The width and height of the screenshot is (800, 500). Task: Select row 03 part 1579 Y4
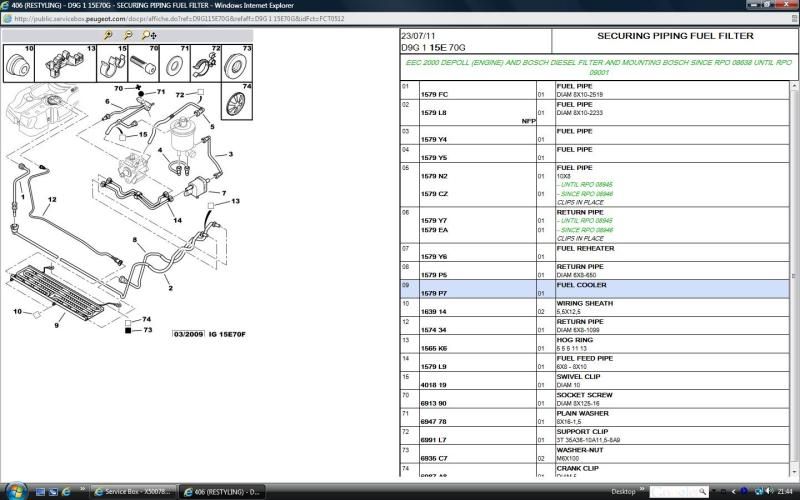pos(595,135)
